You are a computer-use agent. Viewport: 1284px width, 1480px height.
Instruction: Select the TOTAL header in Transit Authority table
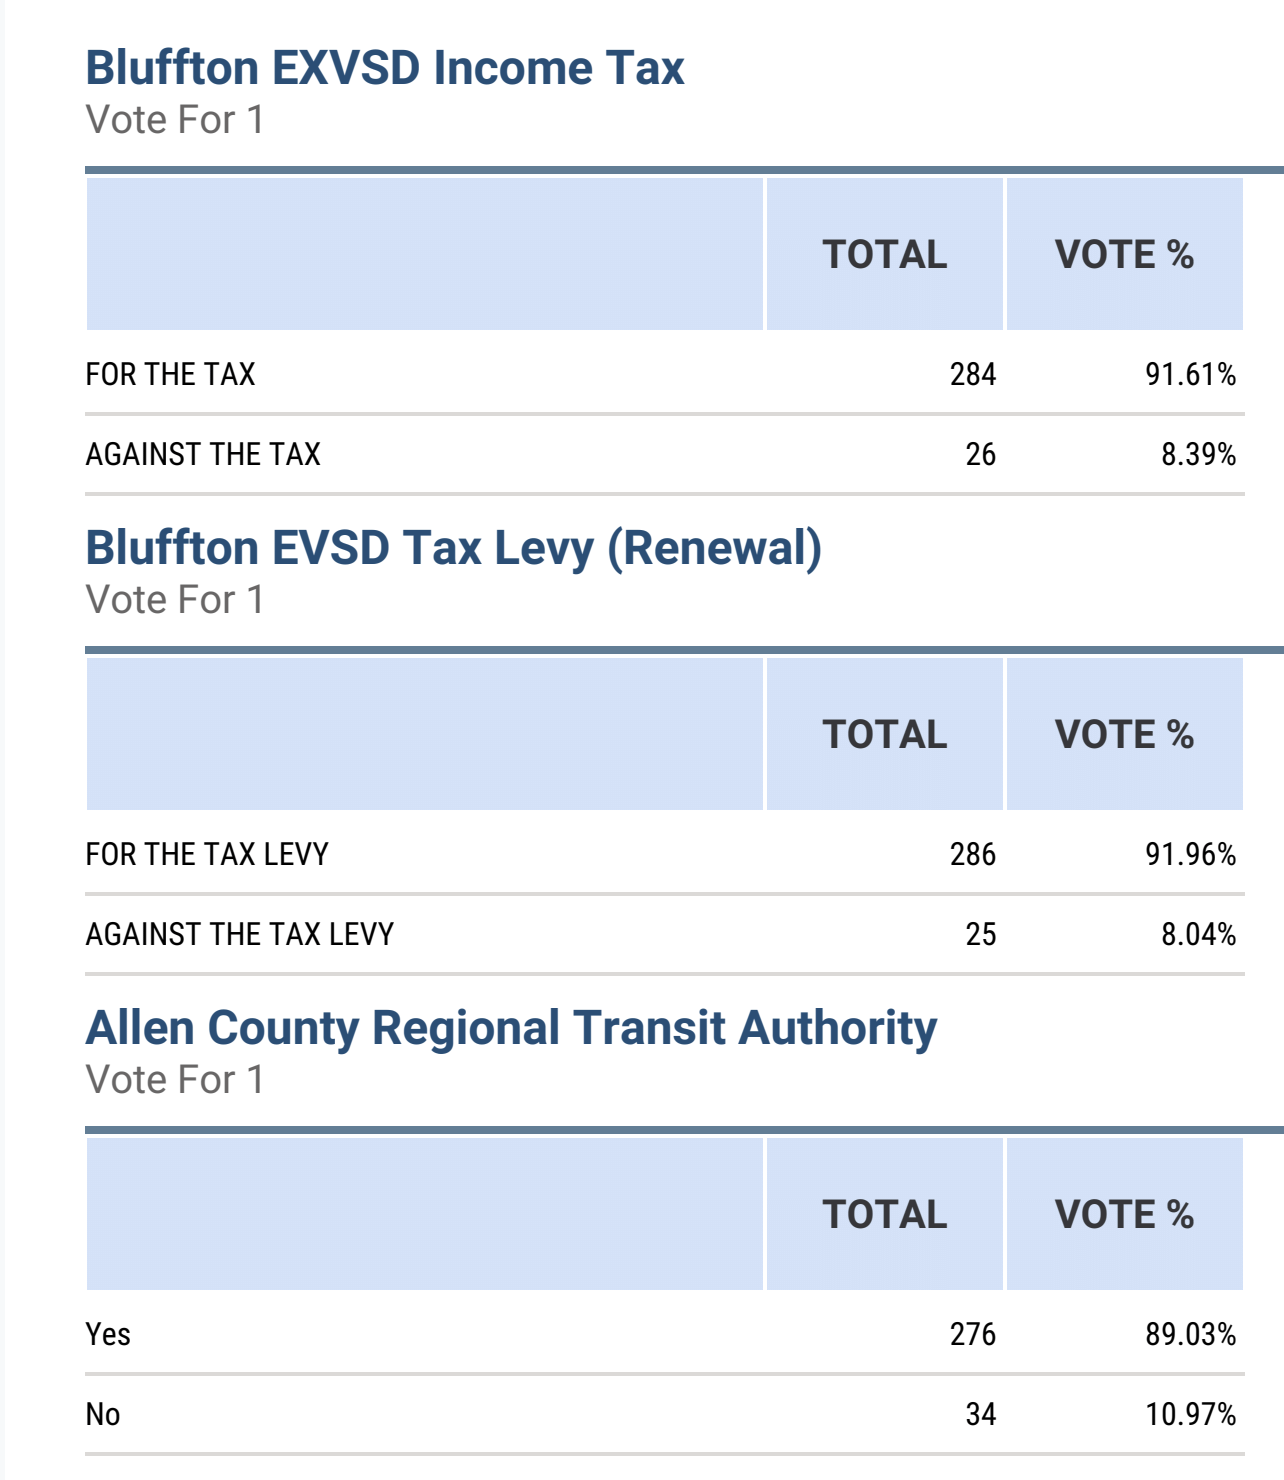click(885, 1214)
